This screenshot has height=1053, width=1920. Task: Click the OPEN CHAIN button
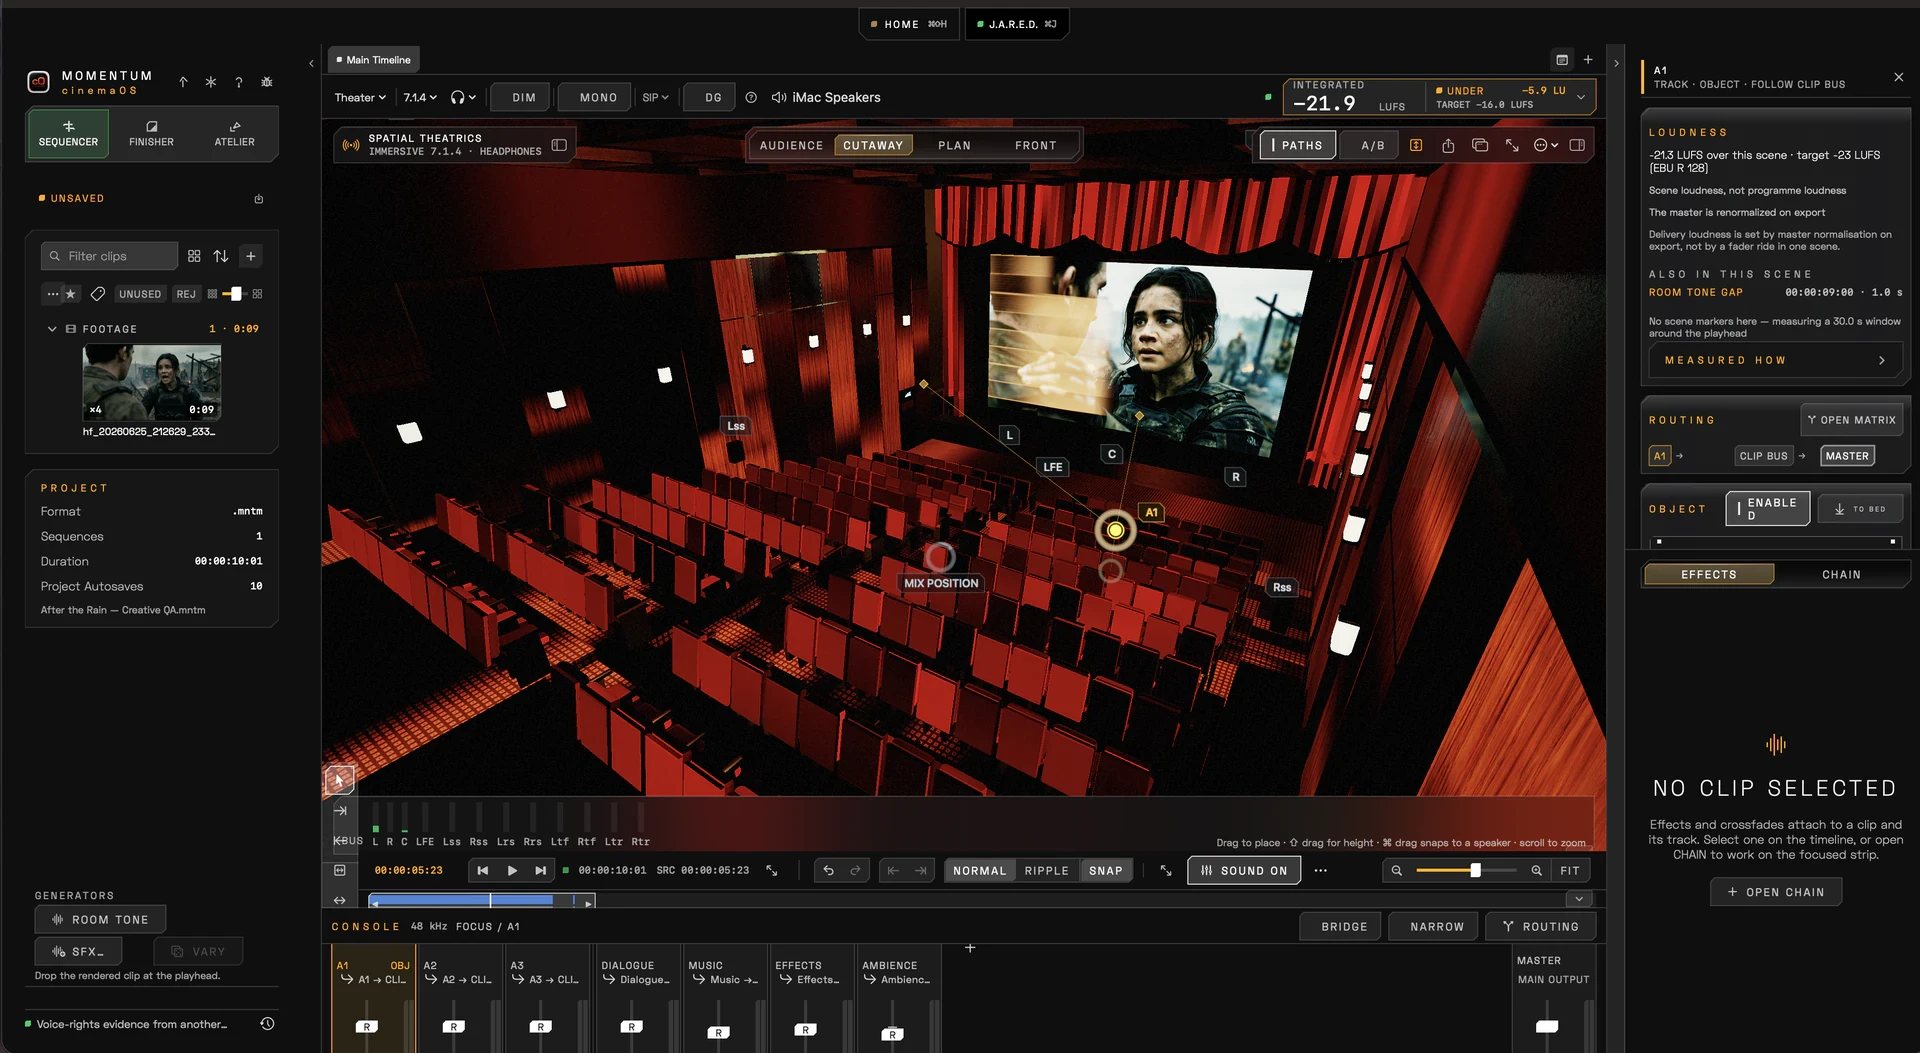1776,892
